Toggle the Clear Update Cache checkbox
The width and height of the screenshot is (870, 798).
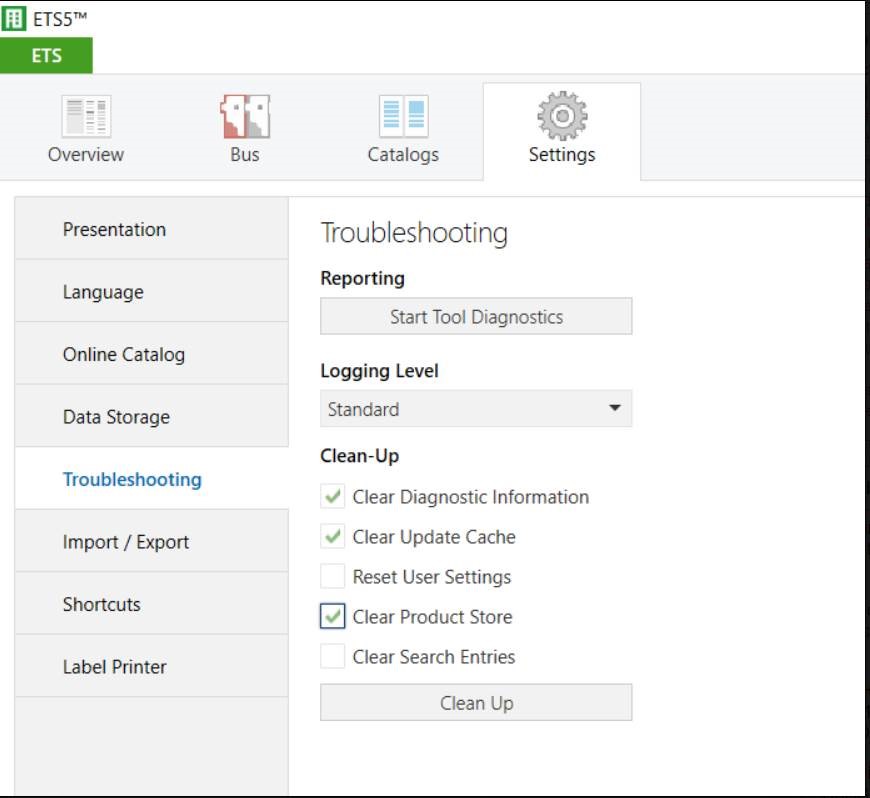pos(333,537)
